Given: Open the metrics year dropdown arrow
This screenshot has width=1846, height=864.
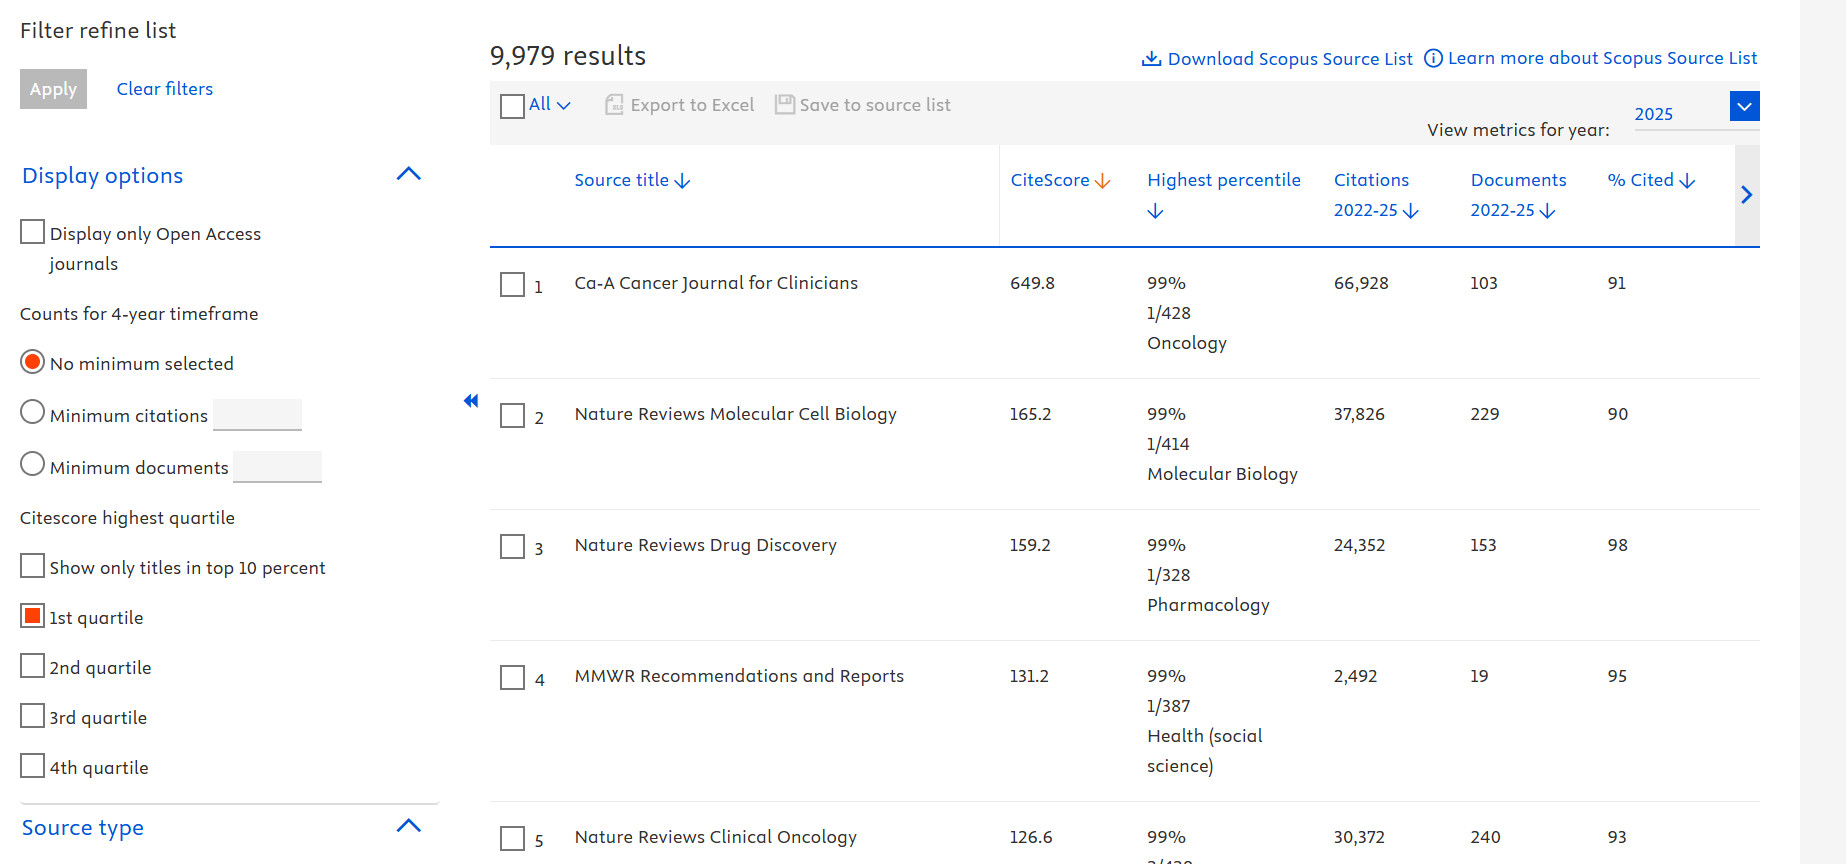Looking at the screenshot, I should (x=1744, y=106).
